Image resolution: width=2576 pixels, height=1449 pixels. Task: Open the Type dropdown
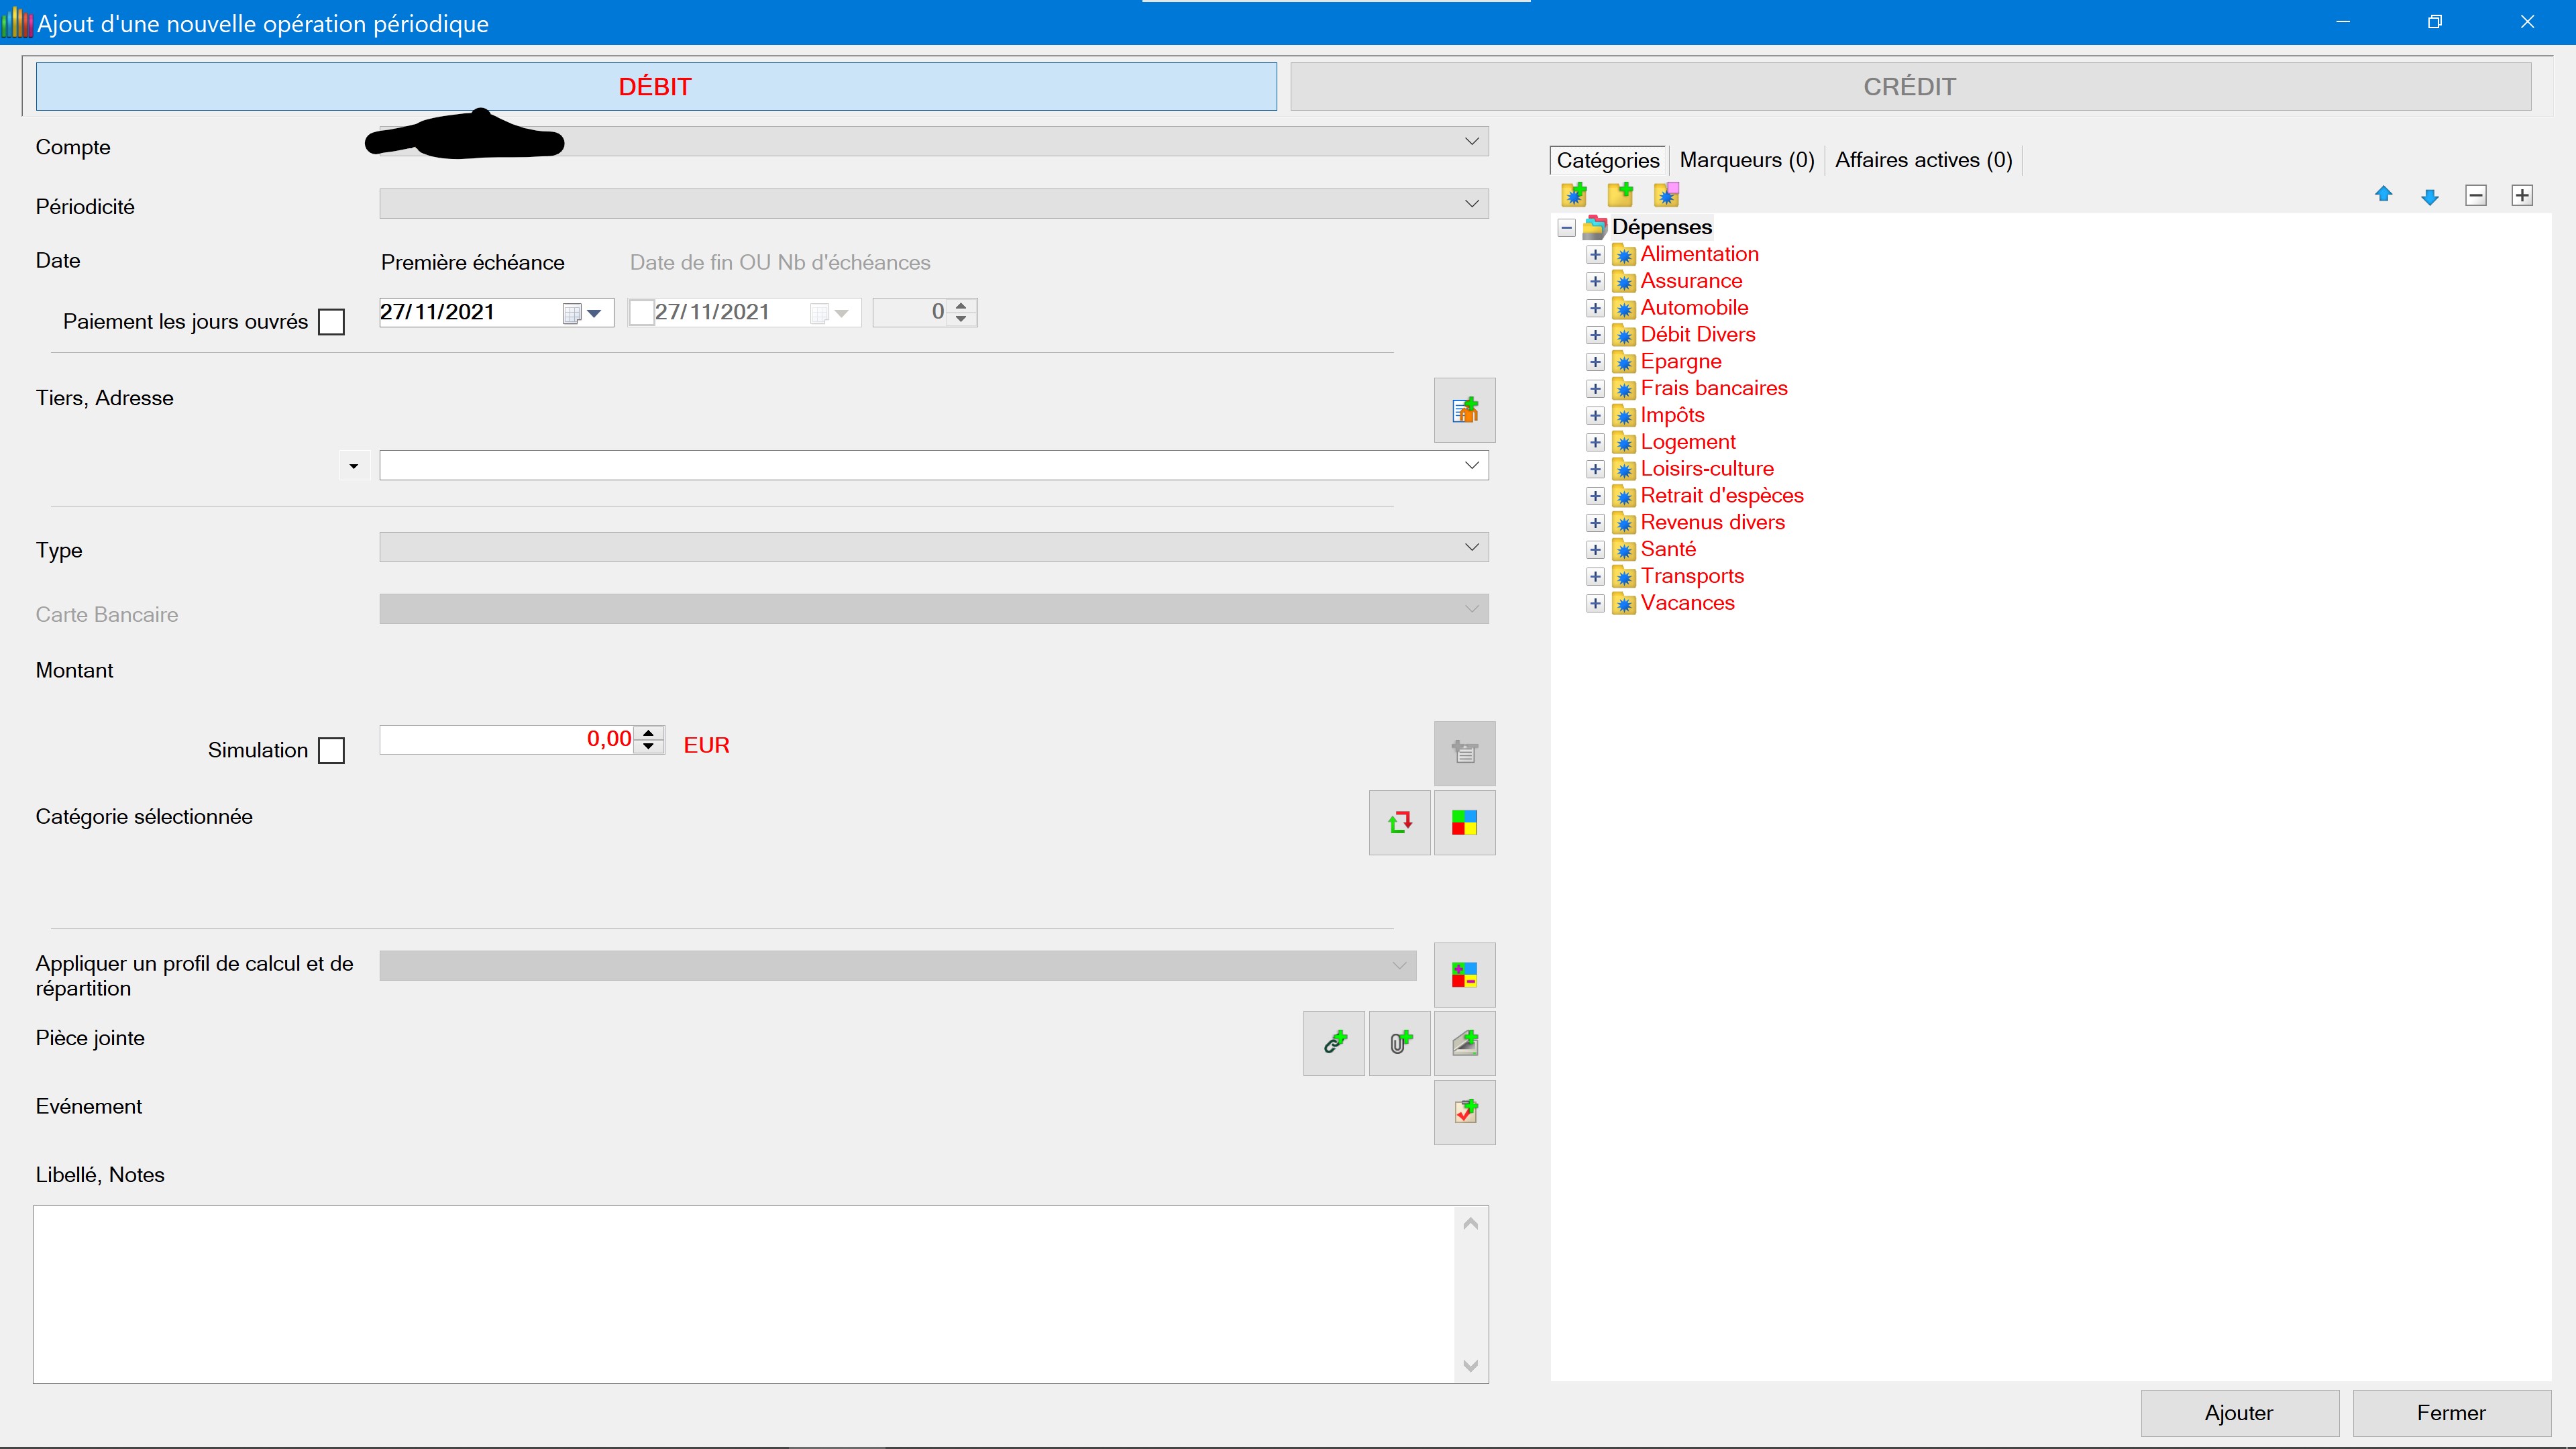coord(1472,547)
